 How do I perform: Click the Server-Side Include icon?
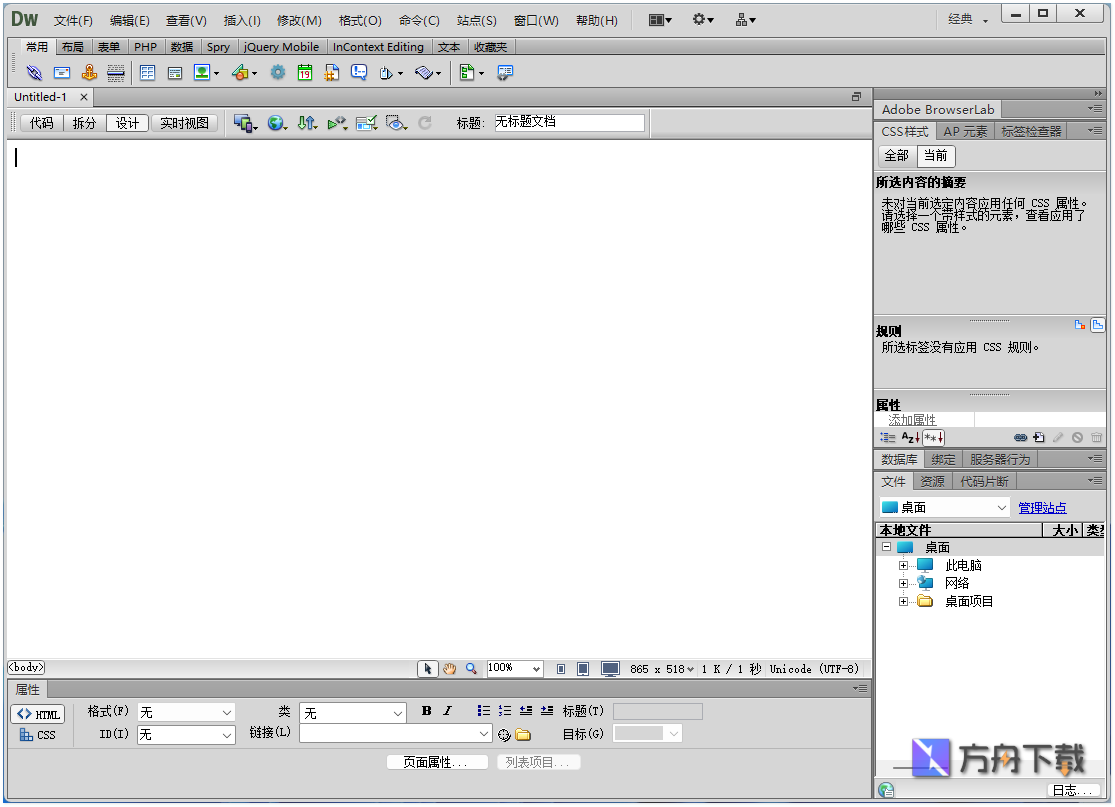[x=331, y=73]
